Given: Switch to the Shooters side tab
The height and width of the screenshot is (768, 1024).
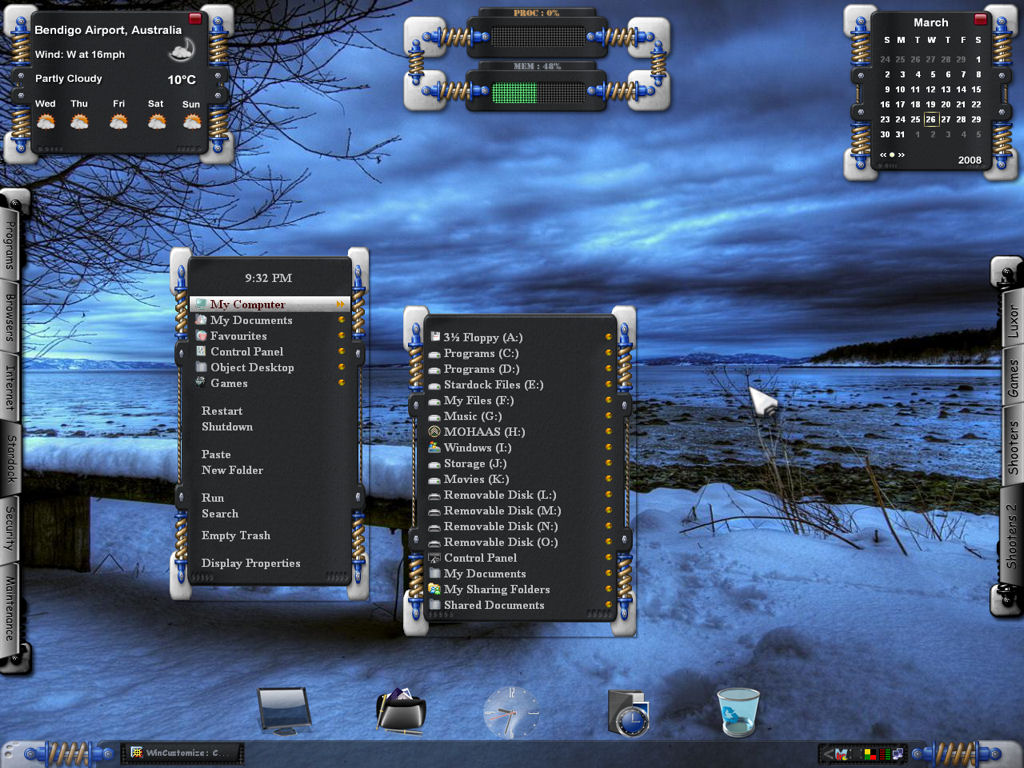Looking at the screenshot, I should click(x=1012, y=447).
